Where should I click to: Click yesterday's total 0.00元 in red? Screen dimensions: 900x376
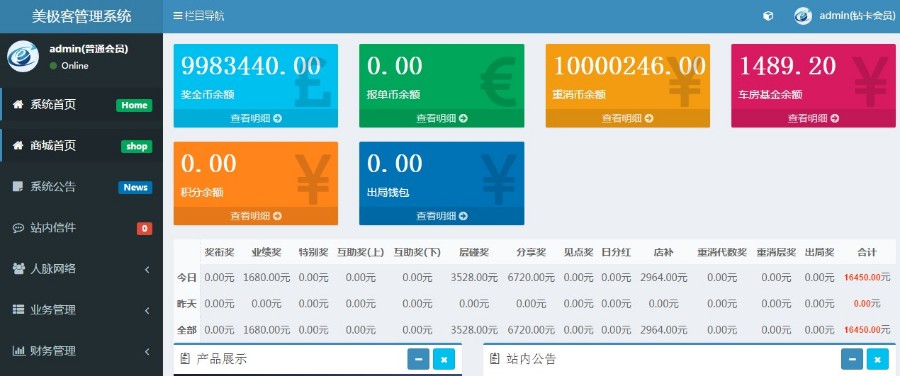point(867,304)
